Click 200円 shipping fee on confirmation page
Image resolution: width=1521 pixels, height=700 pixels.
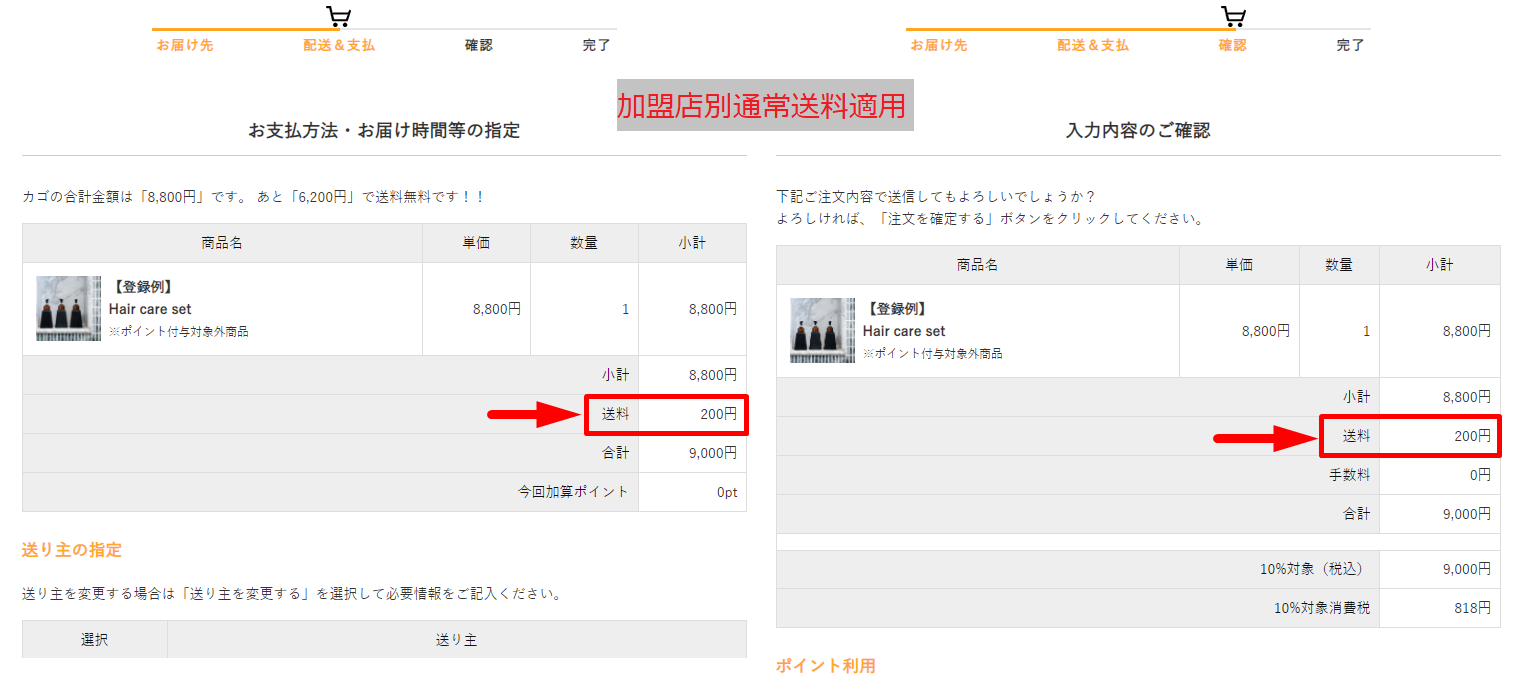point(1472,436)
